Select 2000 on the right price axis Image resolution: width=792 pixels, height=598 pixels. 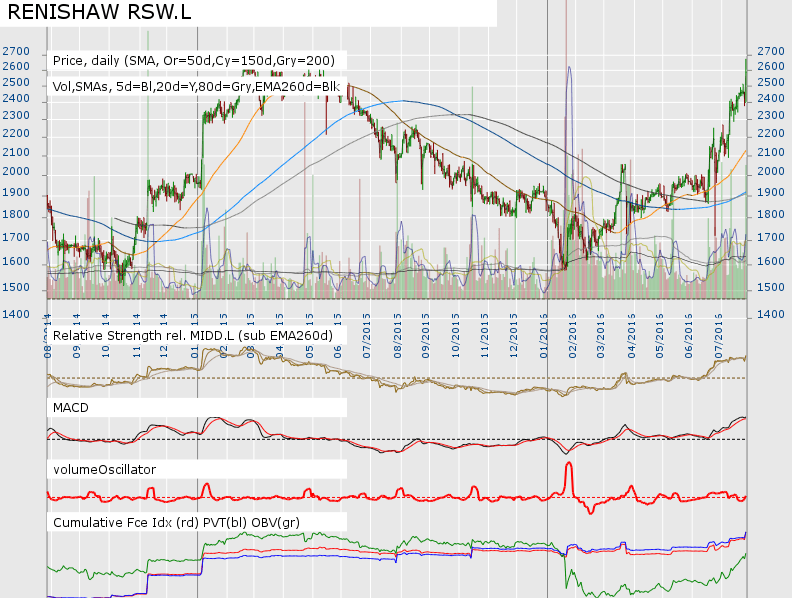click(x=771, y=171)
